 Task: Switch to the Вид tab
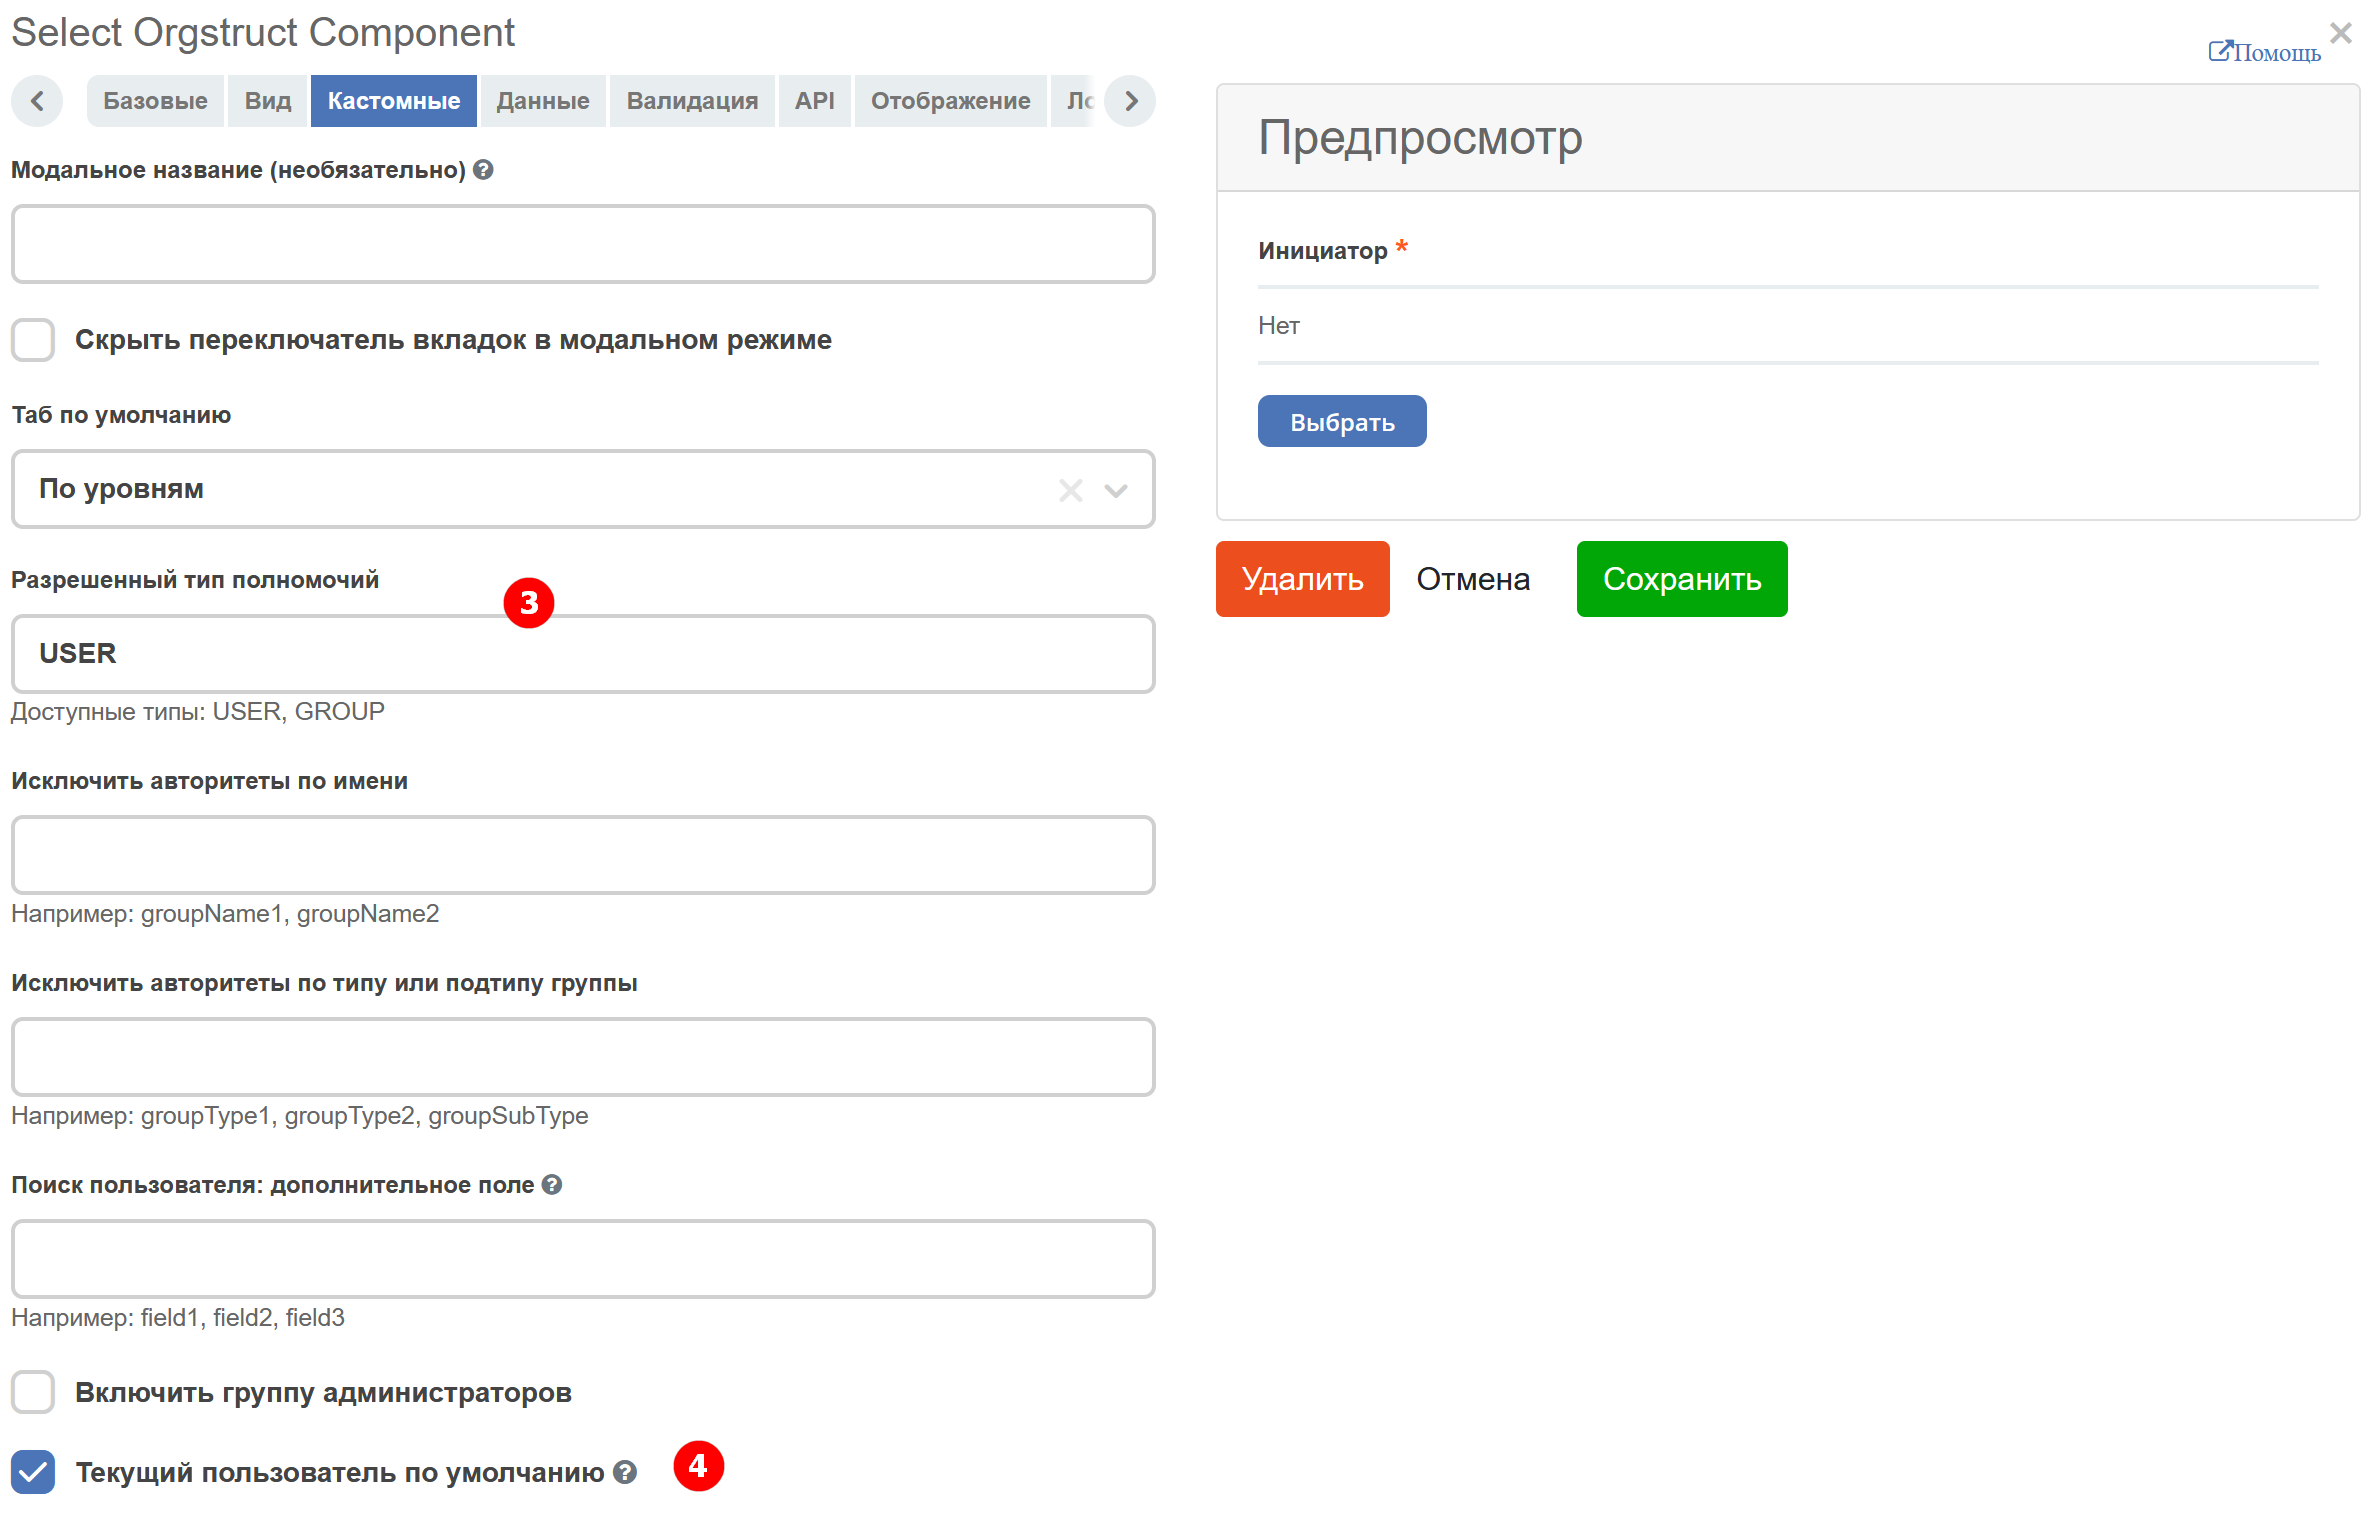pos(268,101)
